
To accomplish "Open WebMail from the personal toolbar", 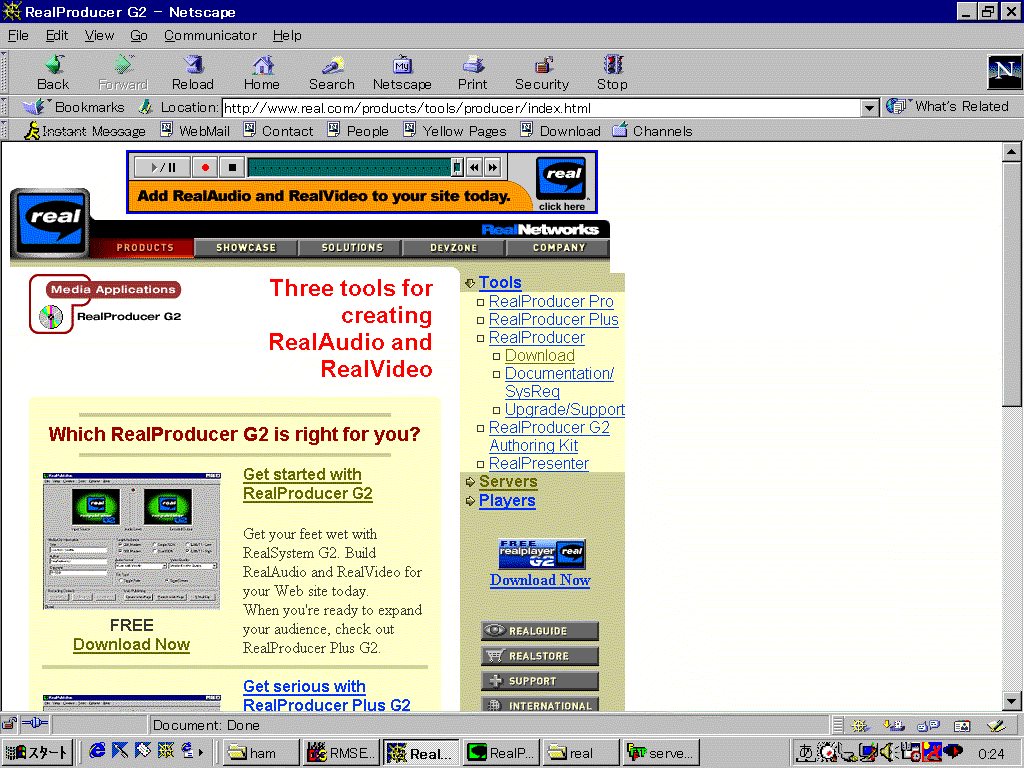I will 195,131.
